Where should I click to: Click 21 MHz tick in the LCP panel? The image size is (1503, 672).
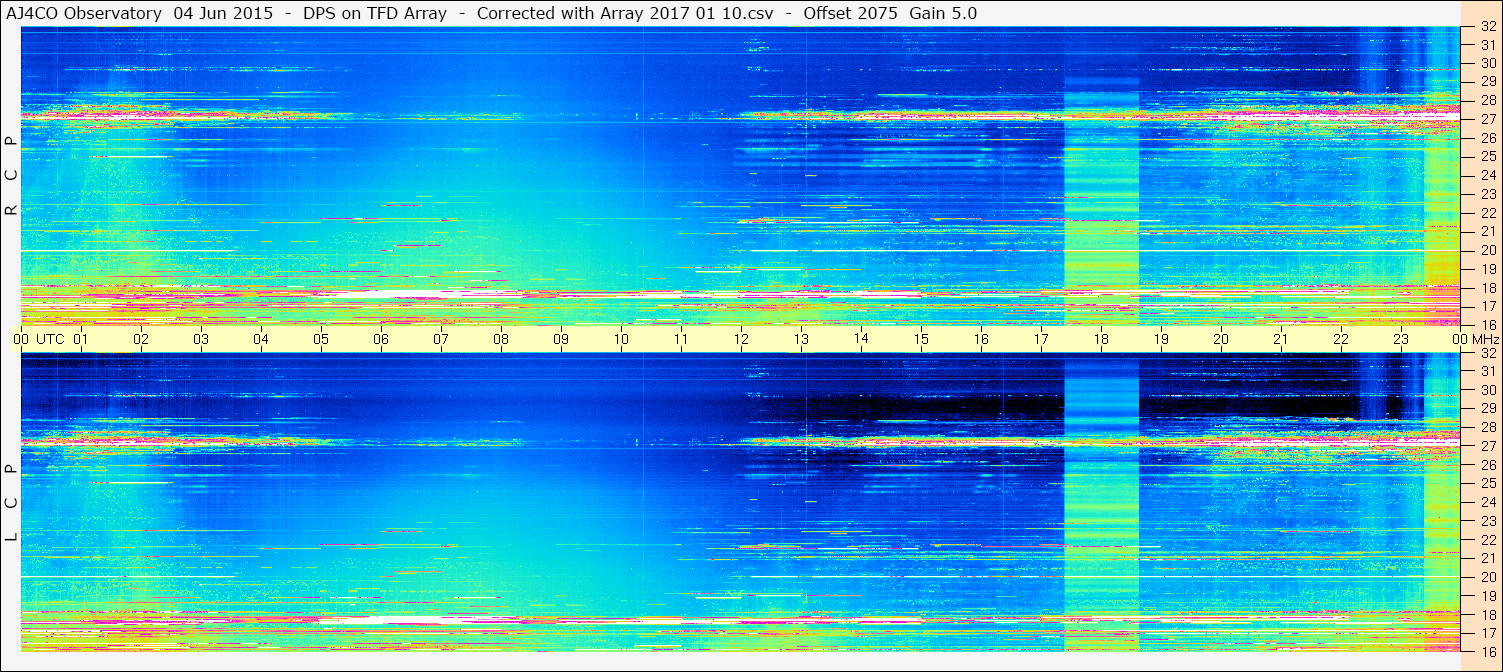[x=1487, y=558]
